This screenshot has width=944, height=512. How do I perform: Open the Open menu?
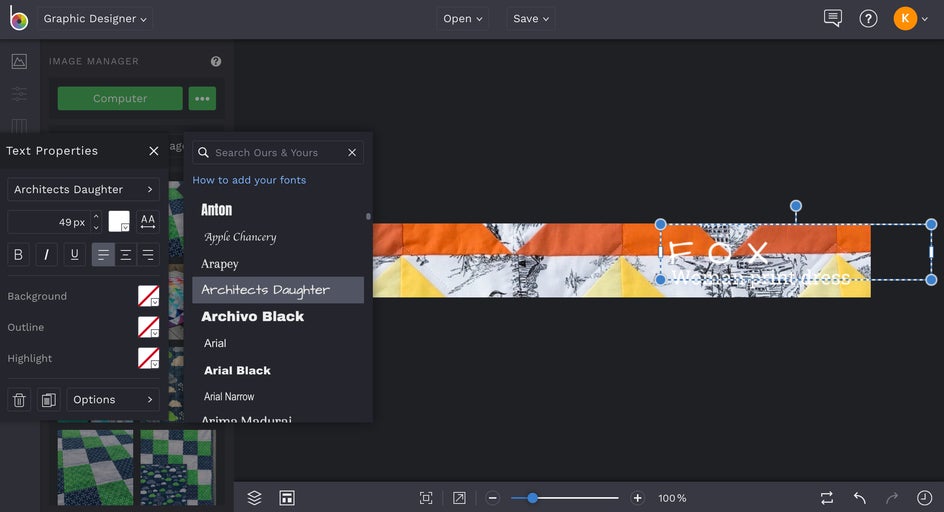point(462,19)
